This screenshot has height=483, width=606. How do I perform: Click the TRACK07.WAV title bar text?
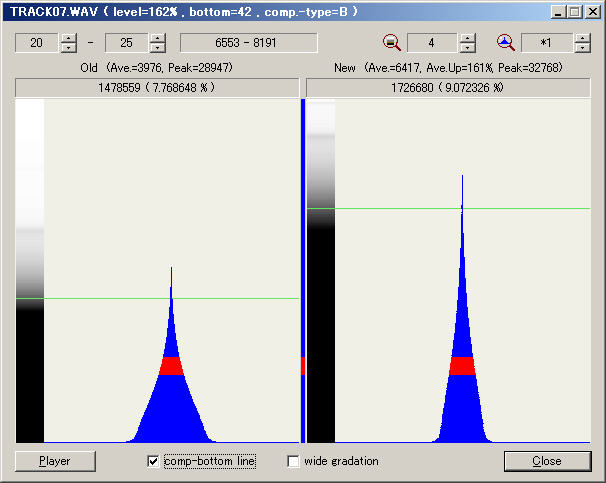coord(184,12)
